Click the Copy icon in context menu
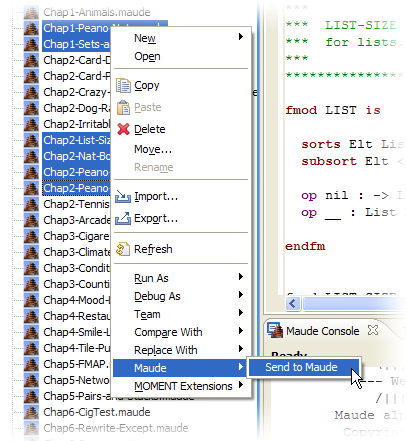Viewport: 407px width, 441px height. 123,86
